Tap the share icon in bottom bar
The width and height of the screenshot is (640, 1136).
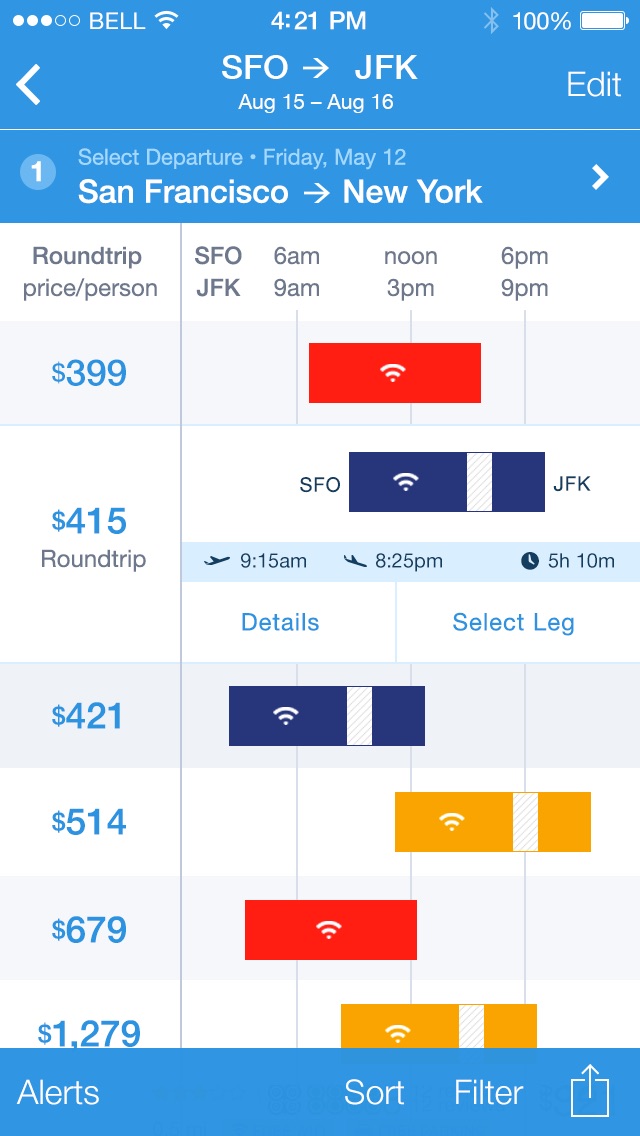(x=590, y=1091)
